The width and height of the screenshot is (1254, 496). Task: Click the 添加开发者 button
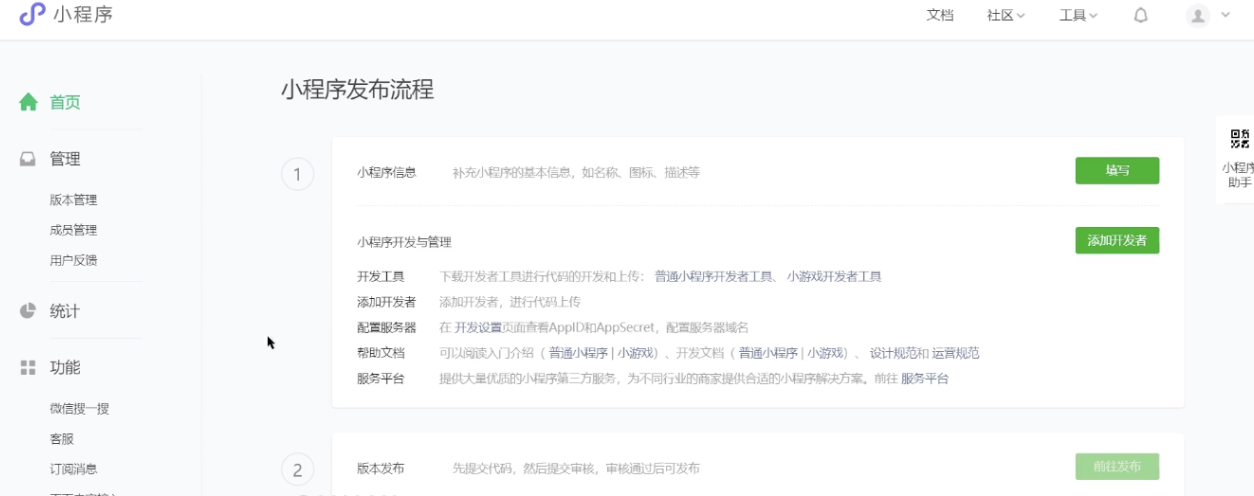point(1117,240)
